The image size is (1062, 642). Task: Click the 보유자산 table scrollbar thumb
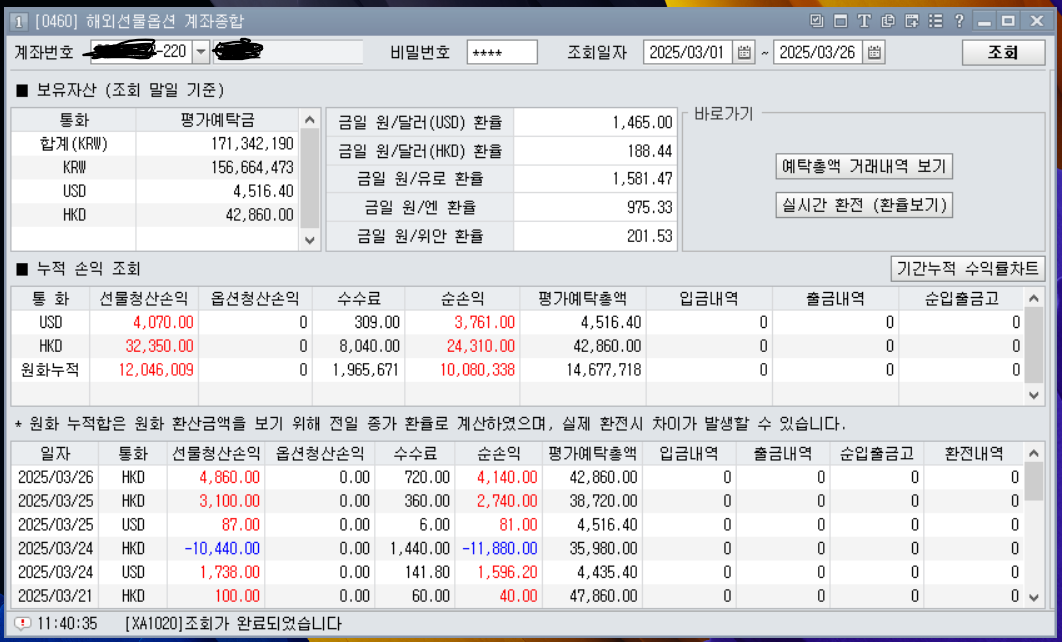(x=310, y=179)
